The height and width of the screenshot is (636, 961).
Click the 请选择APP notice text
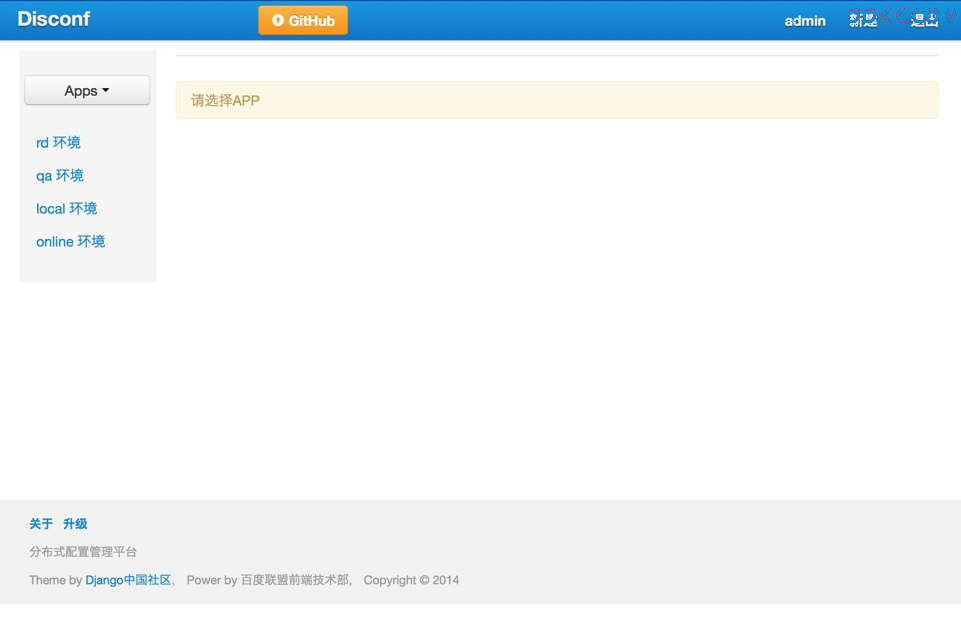[225, 100]
